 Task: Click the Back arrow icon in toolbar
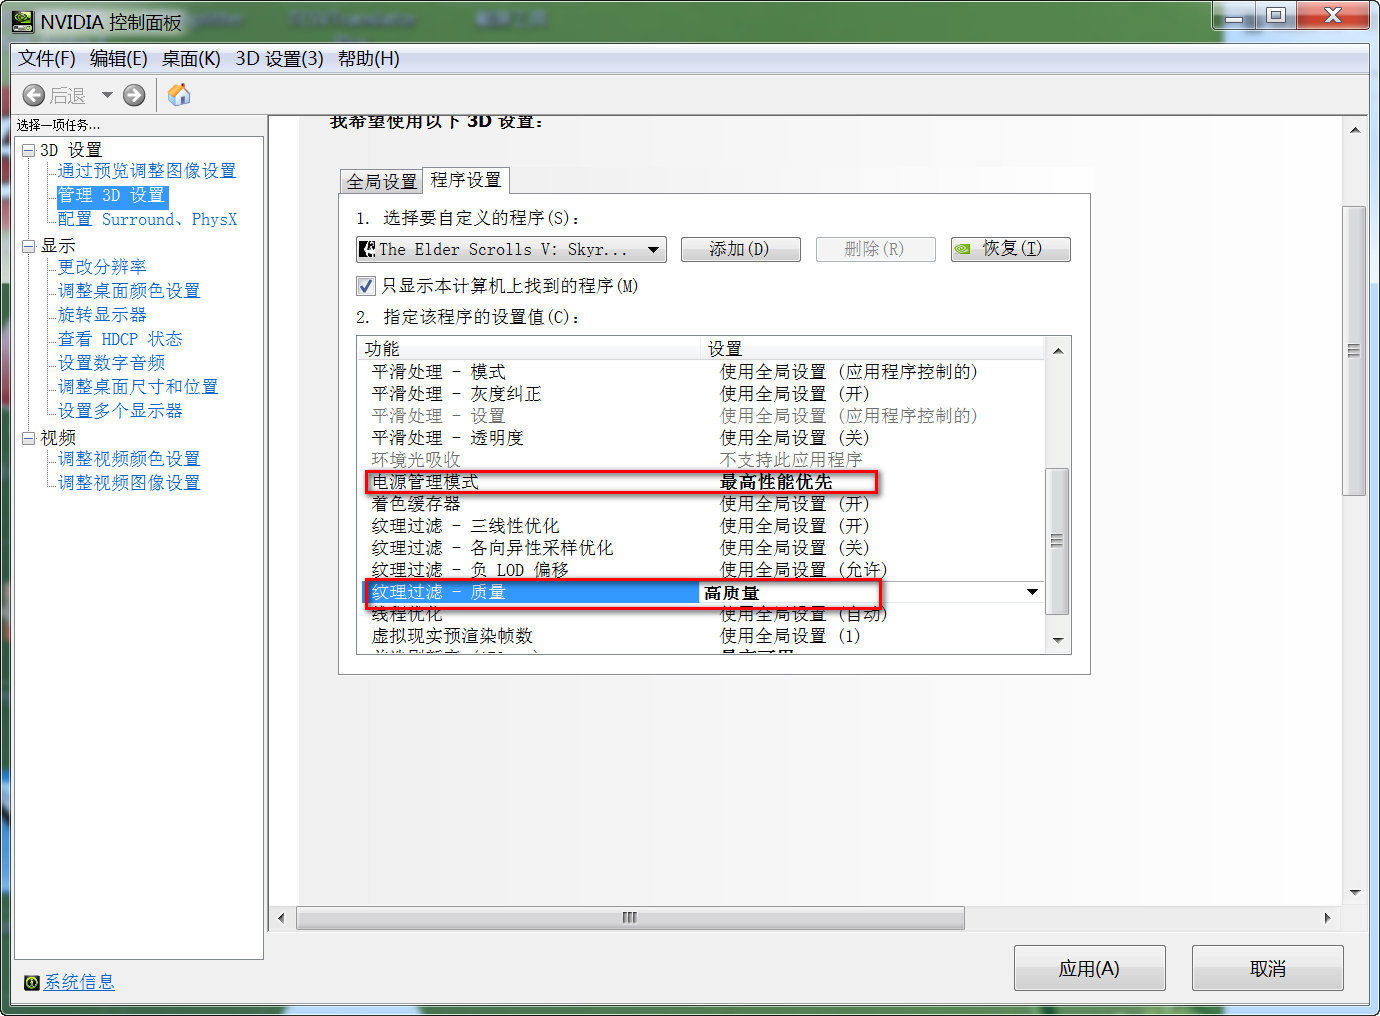[x=34, y=95]
